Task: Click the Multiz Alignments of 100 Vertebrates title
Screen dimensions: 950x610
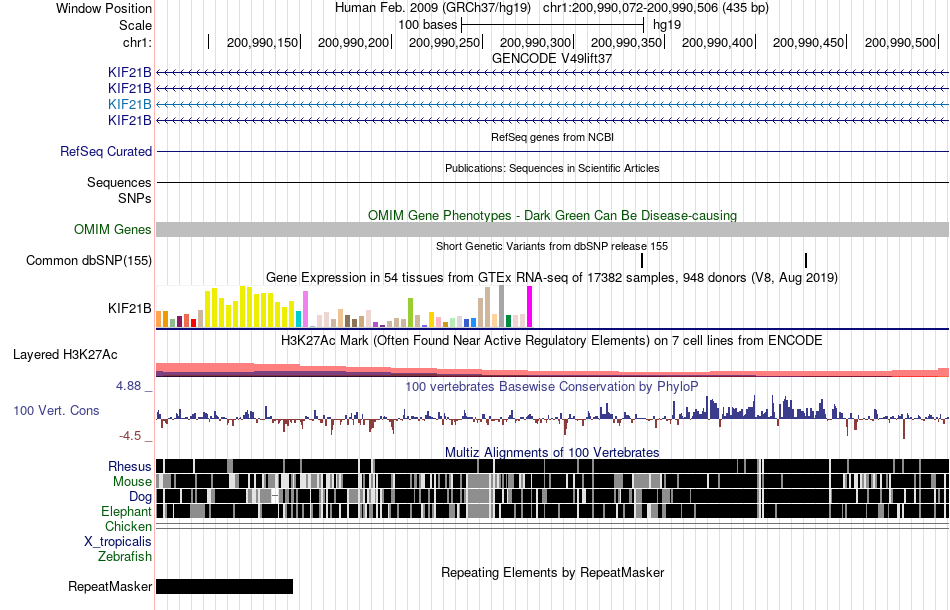Action: click(552, 453)
